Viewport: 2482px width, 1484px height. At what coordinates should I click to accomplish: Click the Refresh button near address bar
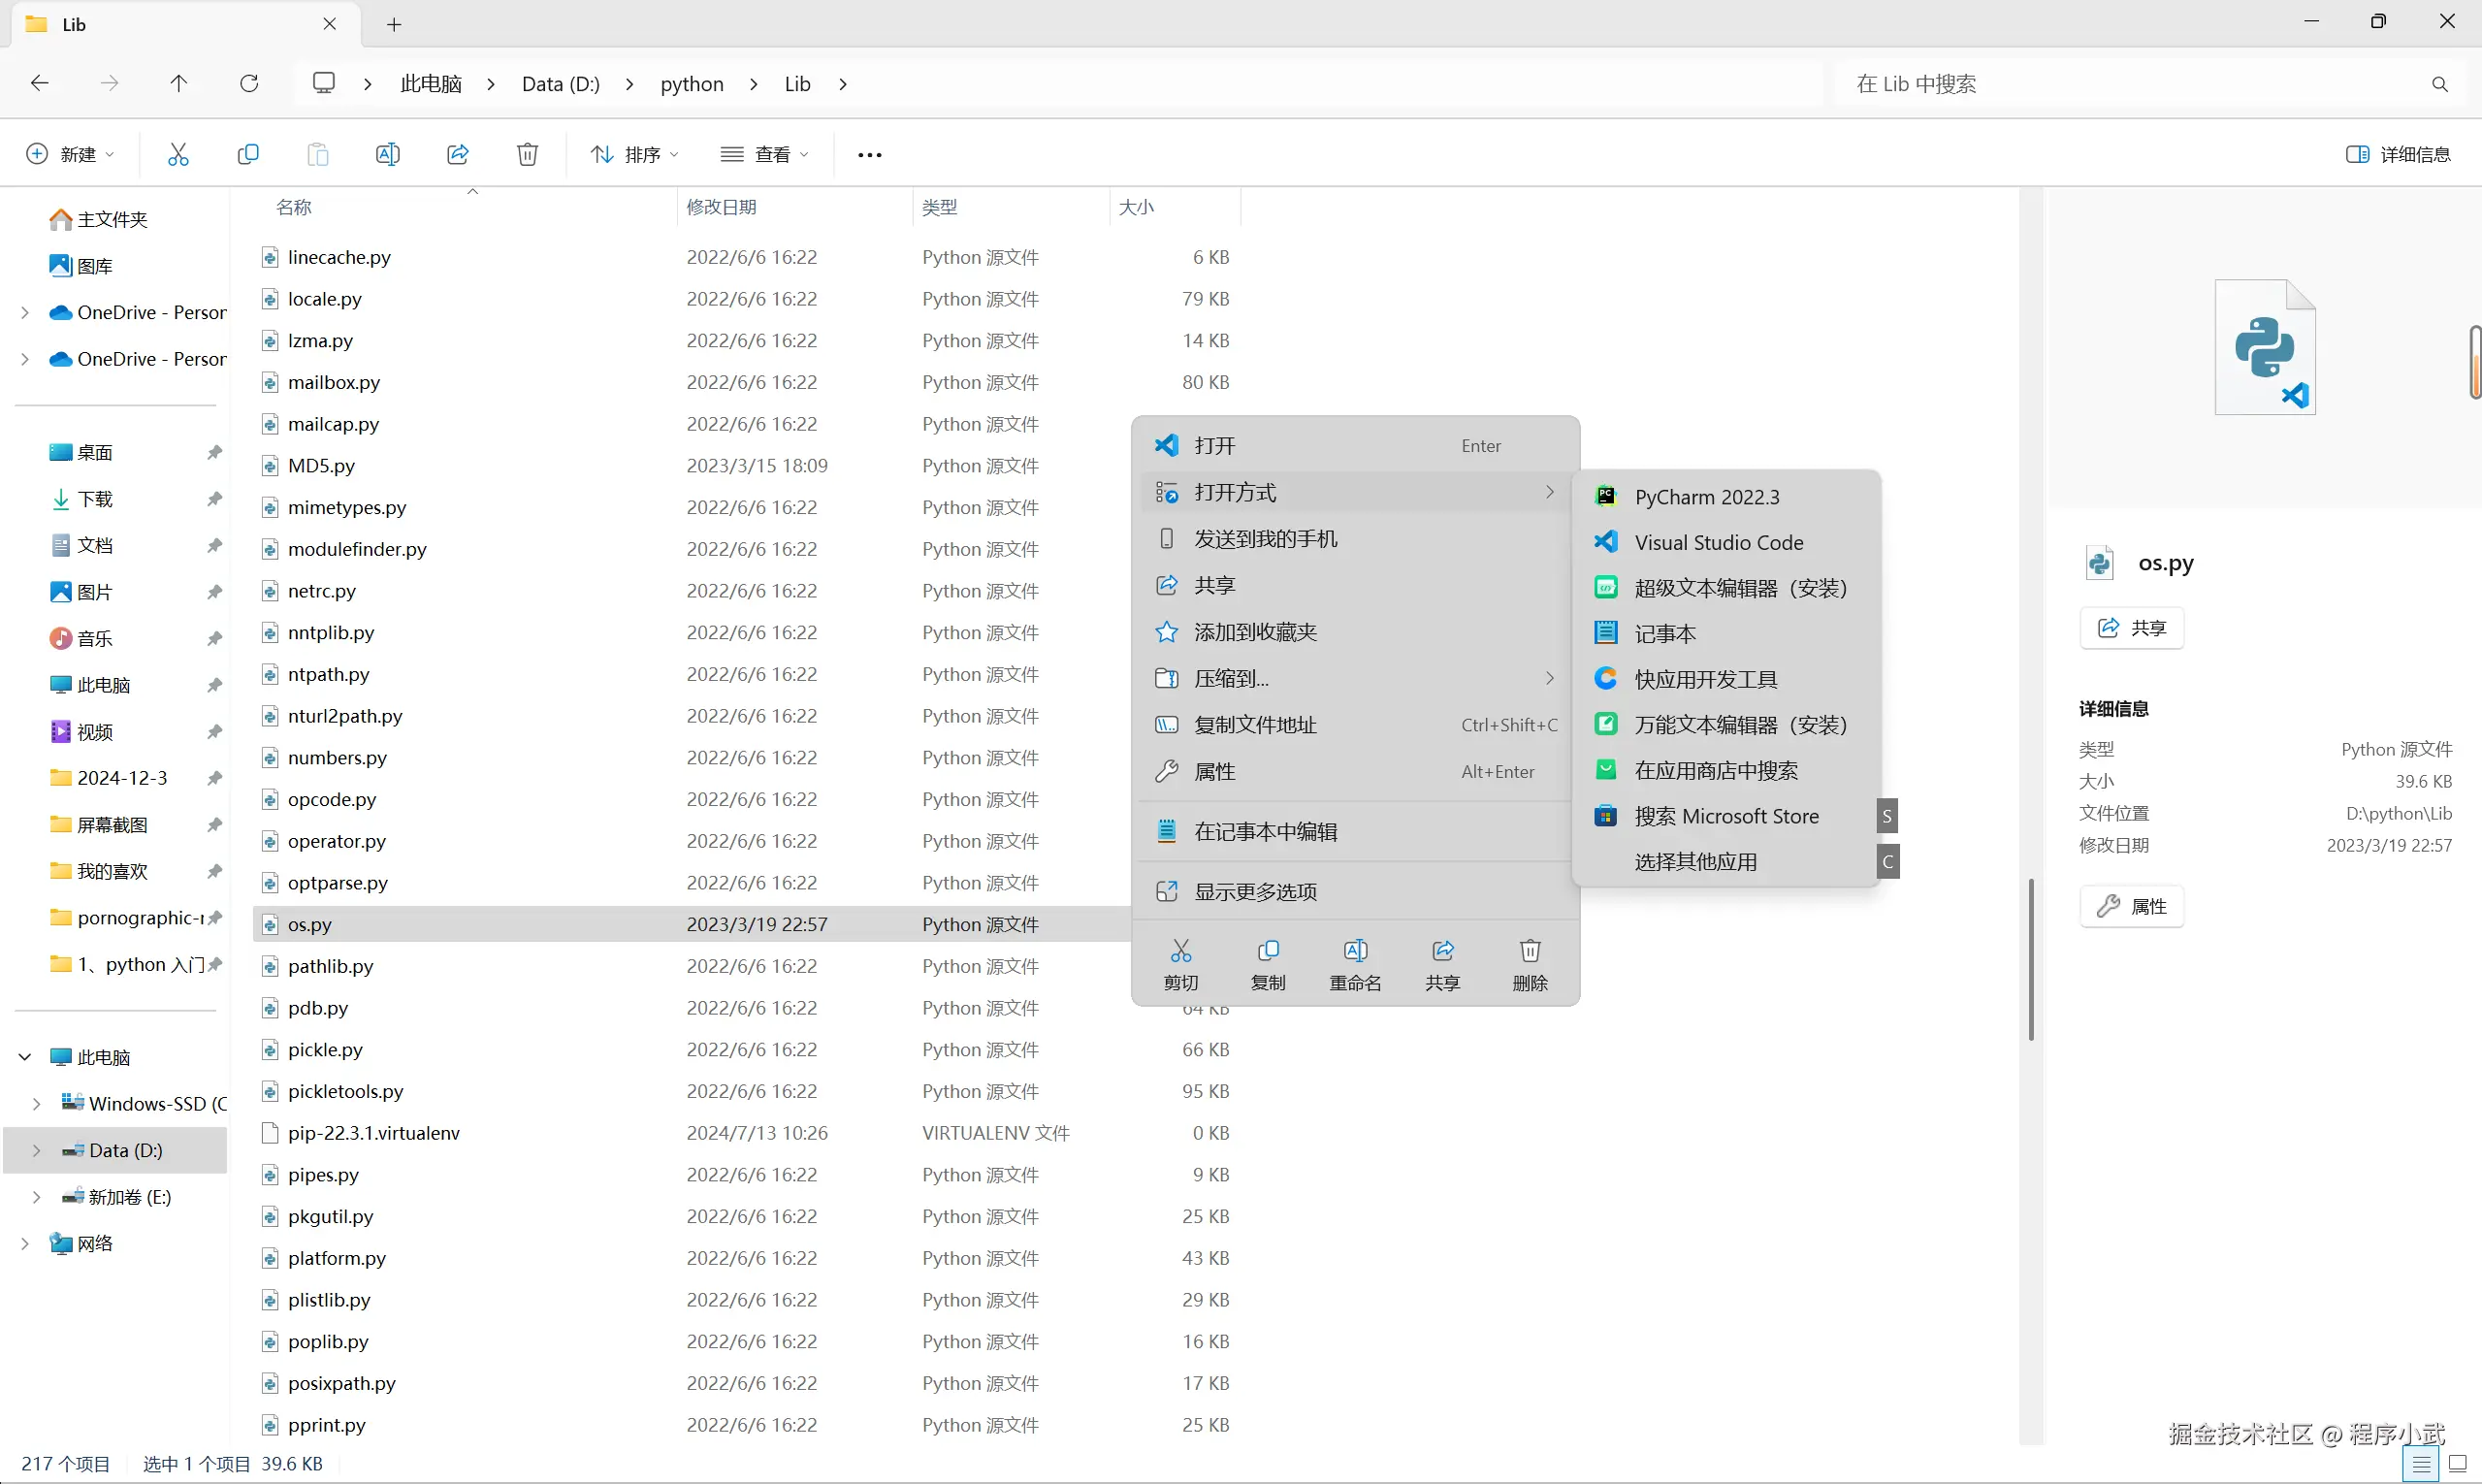click(249, 83)
